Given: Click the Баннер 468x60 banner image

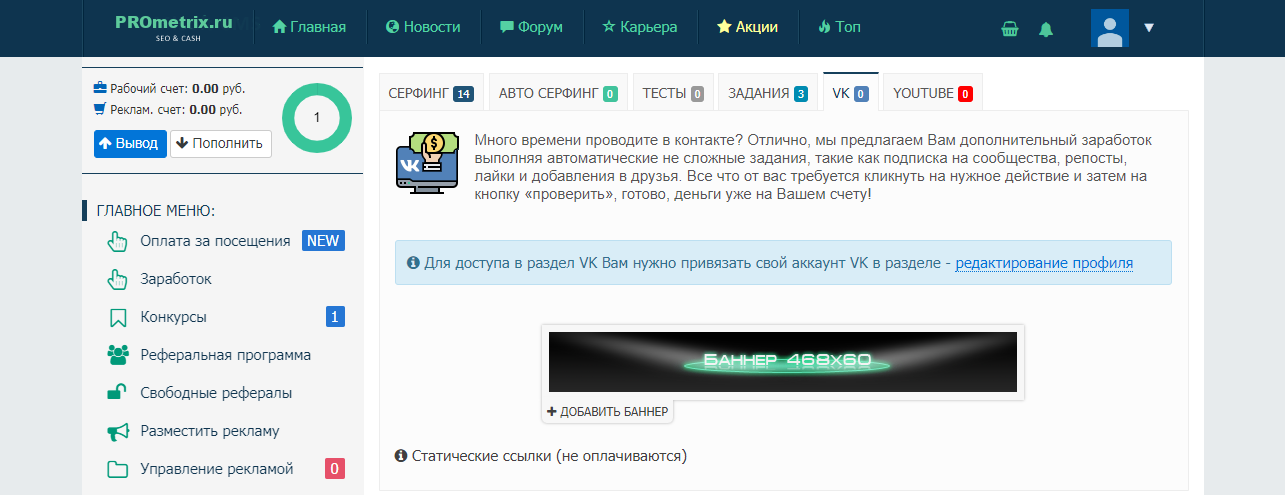Looking at the screenshot, I should tap(783, 361).
